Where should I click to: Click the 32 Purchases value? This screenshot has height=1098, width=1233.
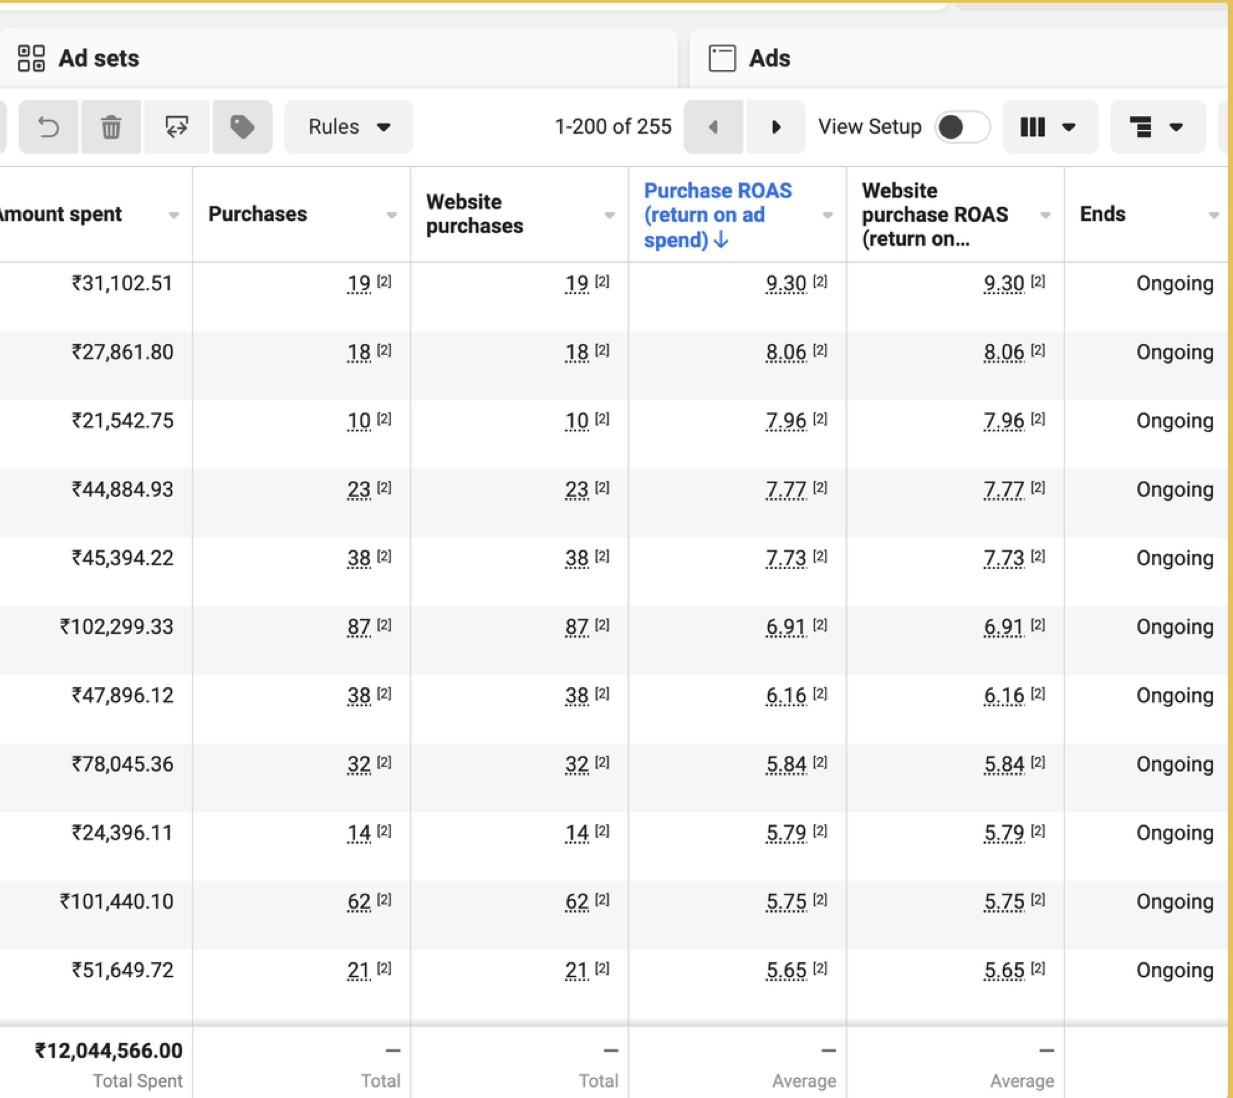pyautogui.click(x=359, y=766)
